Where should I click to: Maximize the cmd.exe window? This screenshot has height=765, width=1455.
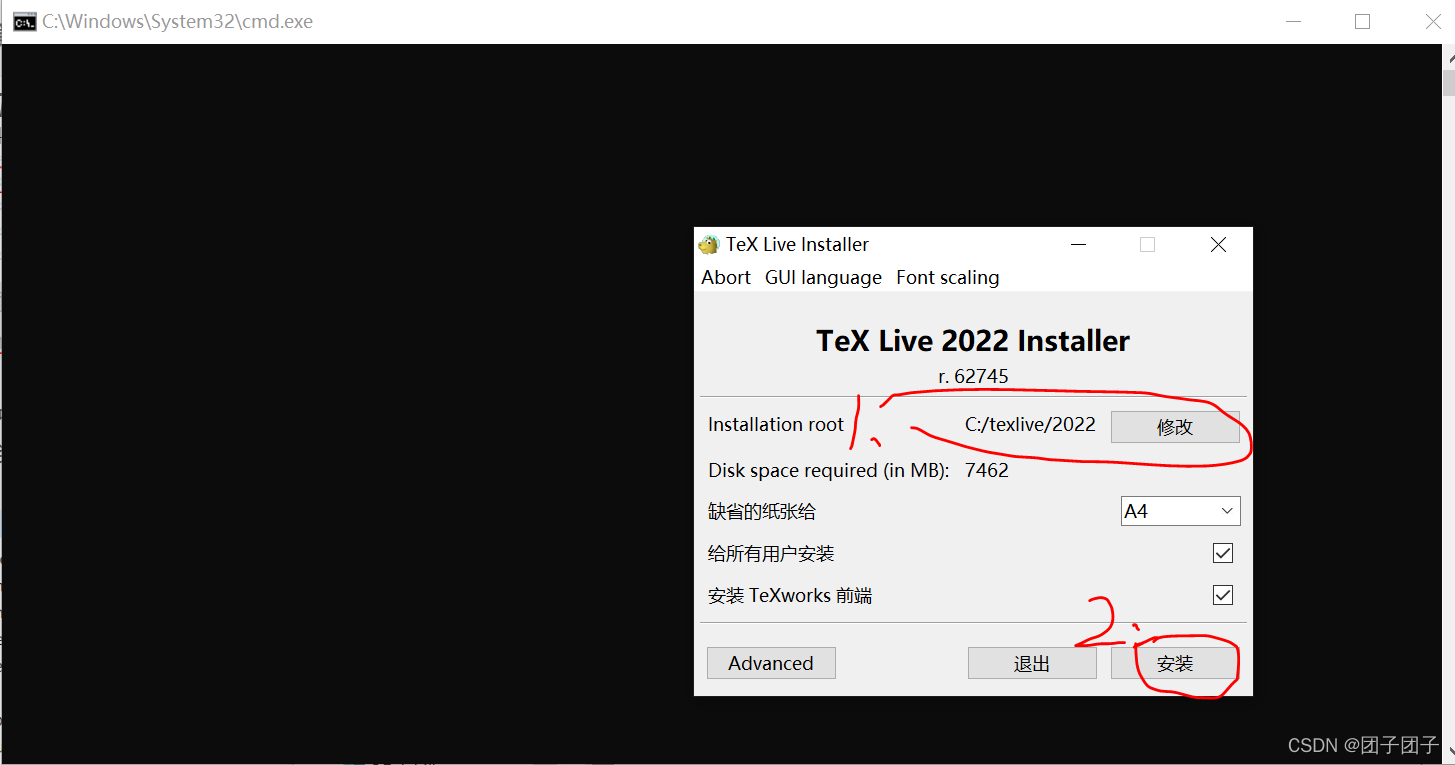[1362, 21]
